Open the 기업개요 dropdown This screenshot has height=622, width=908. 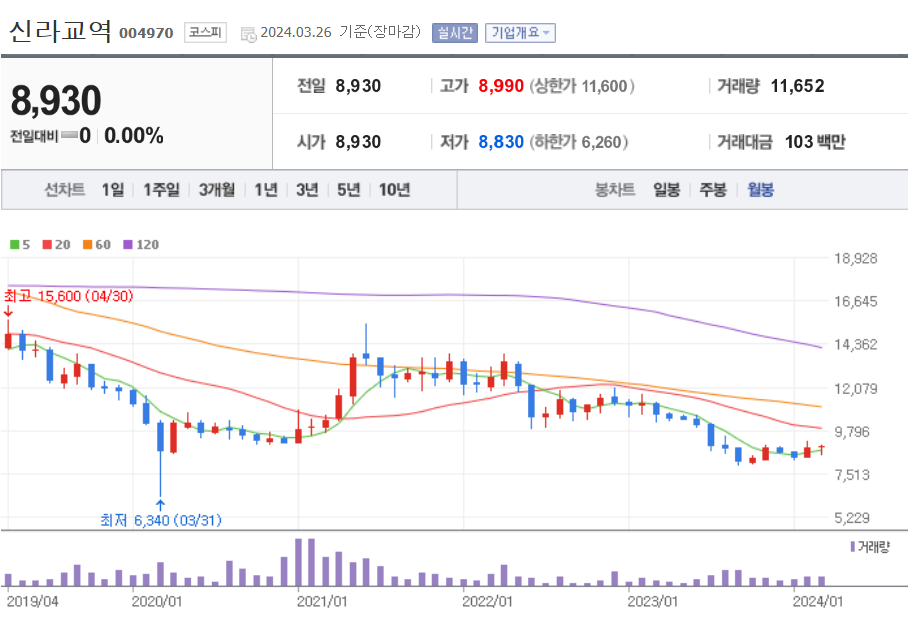click(x=520, y=32)
